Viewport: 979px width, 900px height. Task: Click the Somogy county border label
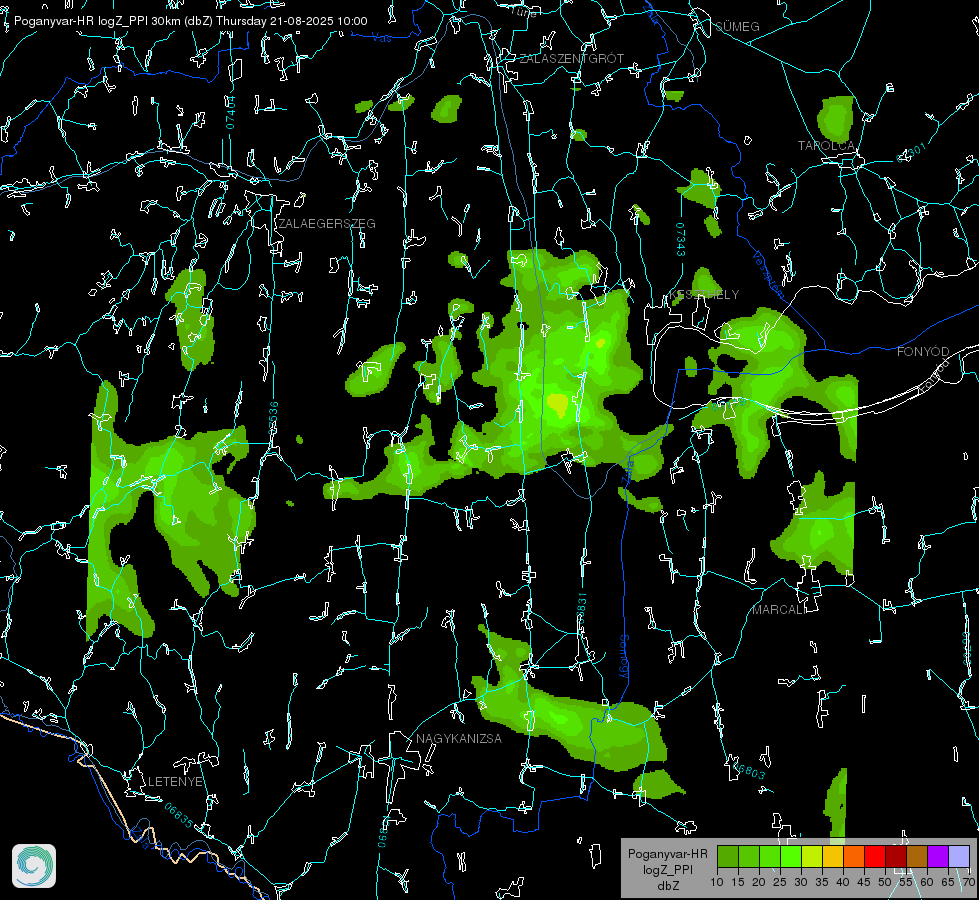(x=624, y=657)
